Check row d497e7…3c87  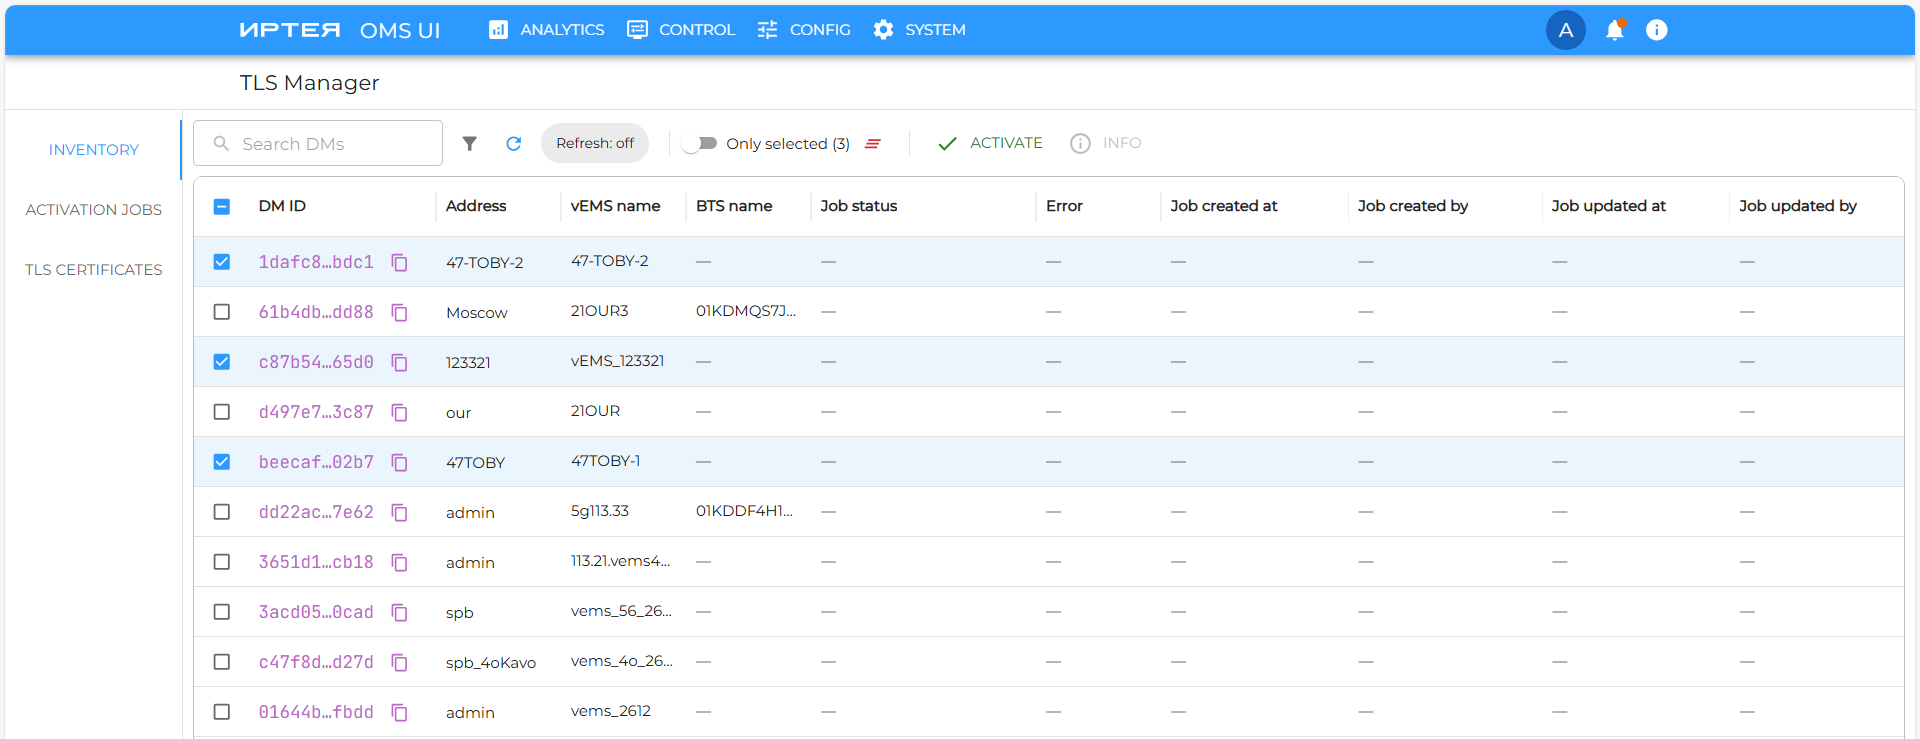coord(222,412)
